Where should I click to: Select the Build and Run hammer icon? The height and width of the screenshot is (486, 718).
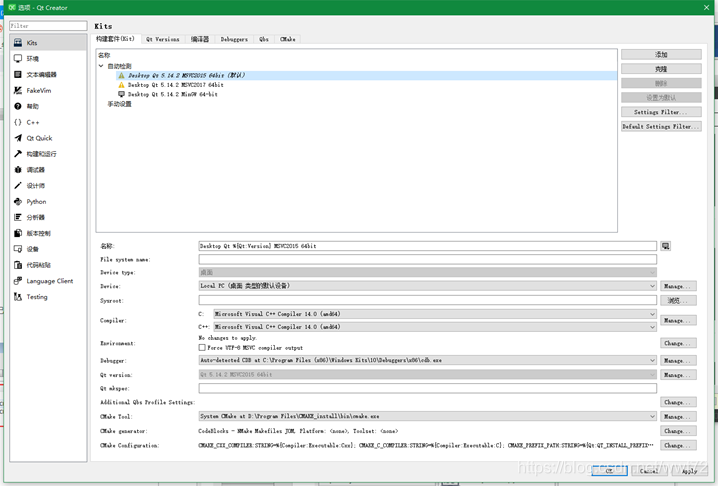coord(18,154)
